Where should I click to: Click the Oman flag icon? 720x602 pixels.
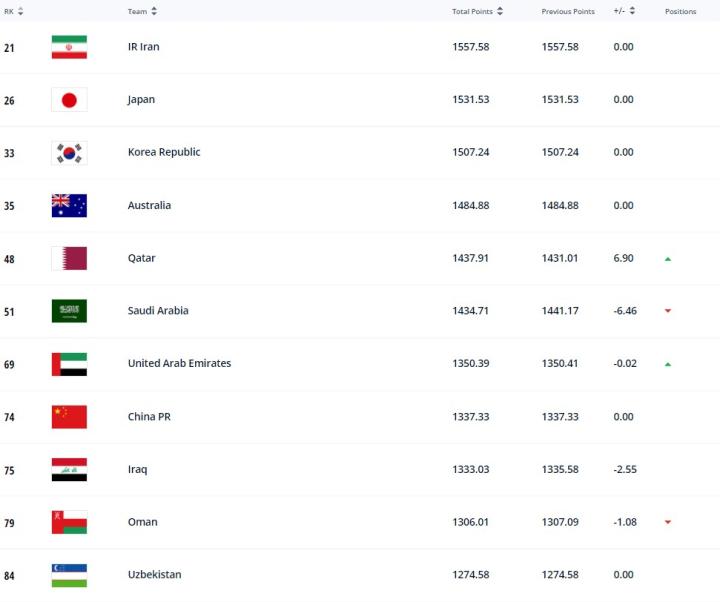[x=69, y=522]
